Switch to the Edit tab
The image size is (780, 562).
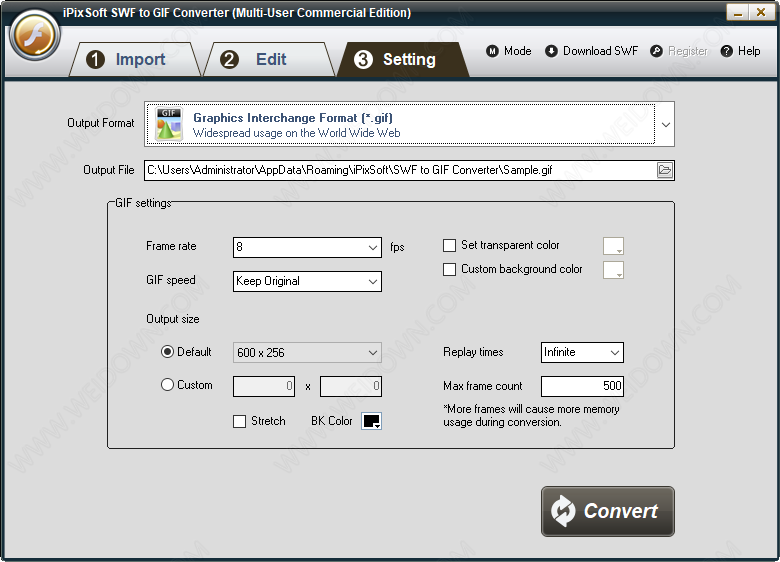(270, 59)
